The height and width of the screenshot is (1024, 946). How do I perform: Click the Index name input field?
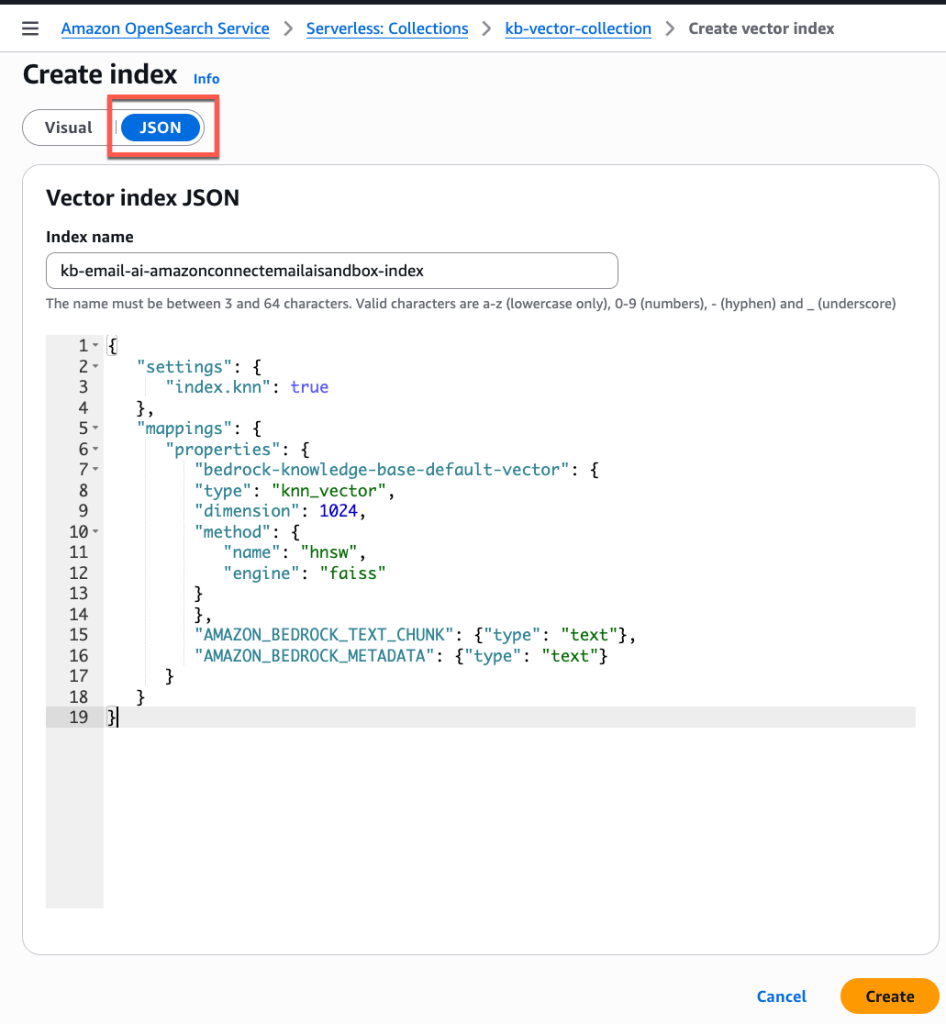331,270
